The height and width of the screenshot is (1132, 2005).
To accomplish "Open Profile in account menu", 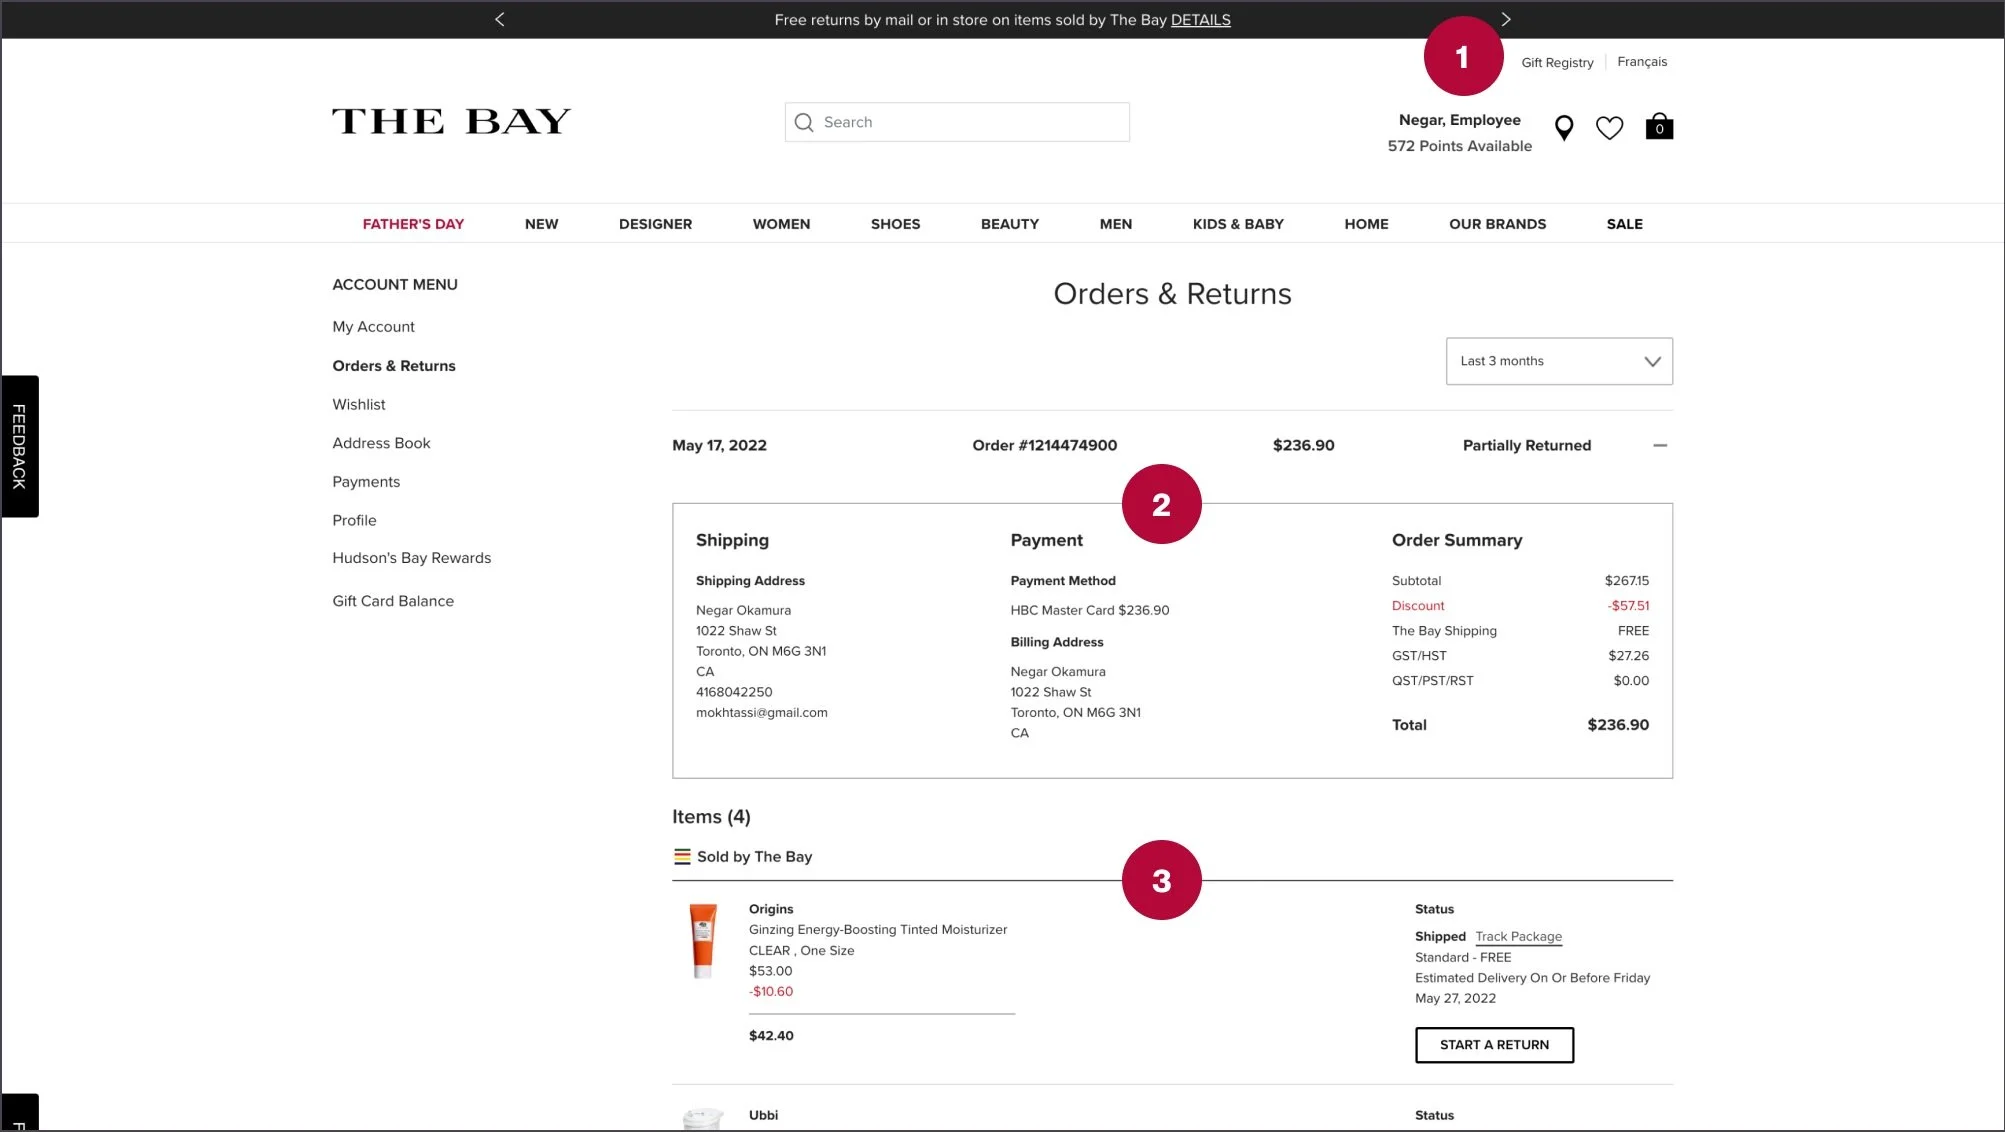I will click(x=354, y=521).
